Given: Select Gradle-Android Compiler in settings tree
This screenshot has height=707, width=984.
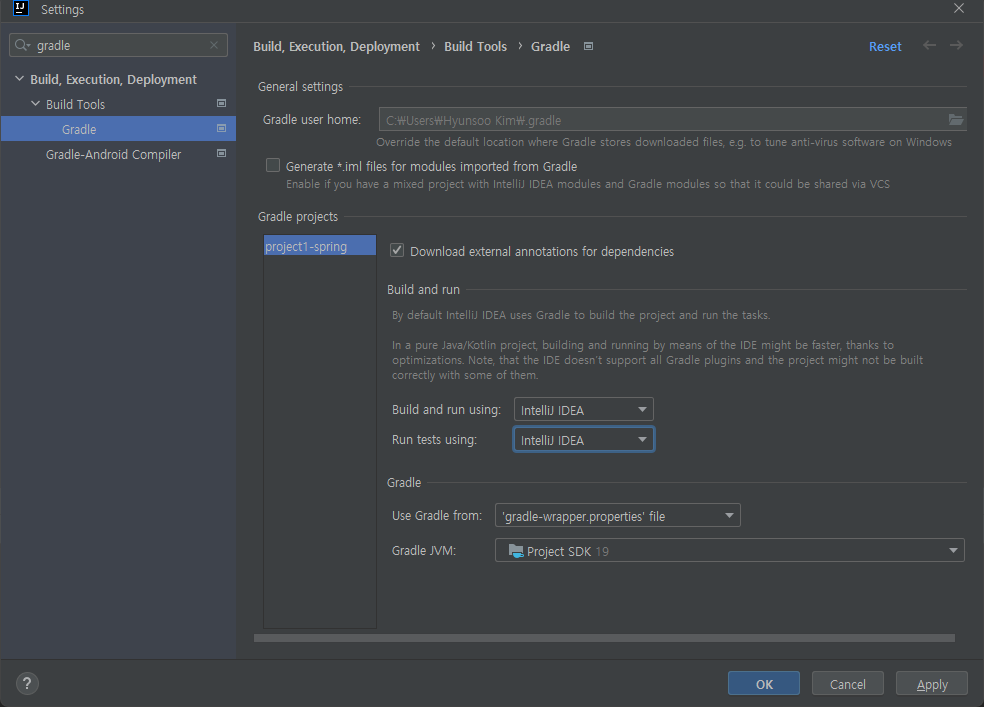Looking at the screenshot, I should pos(119,154).
